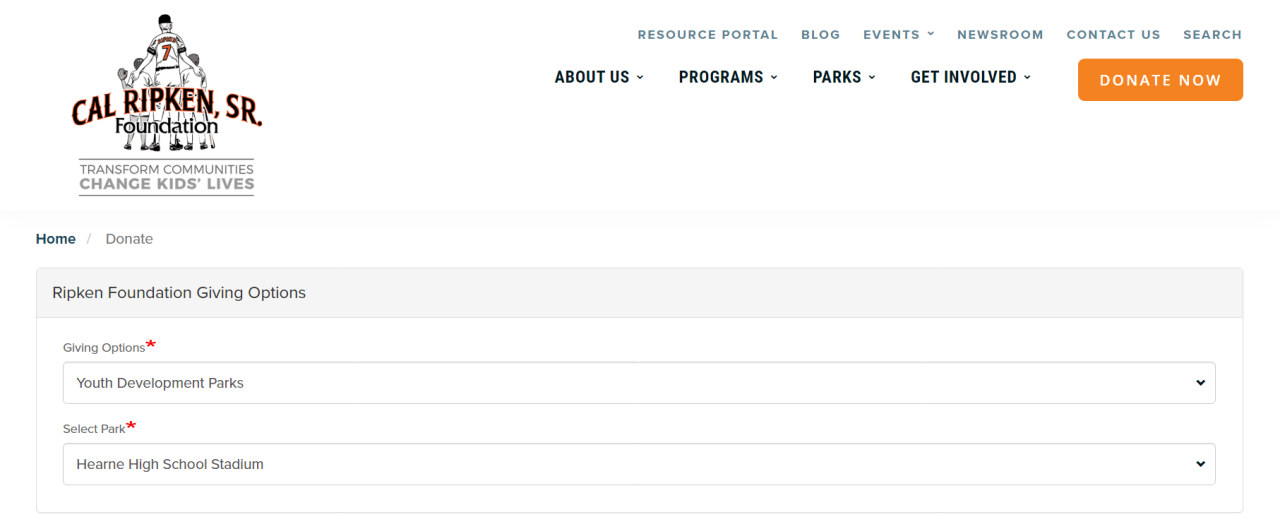
Task: Return to Home via breadcrumb
Action: [56, 239]
